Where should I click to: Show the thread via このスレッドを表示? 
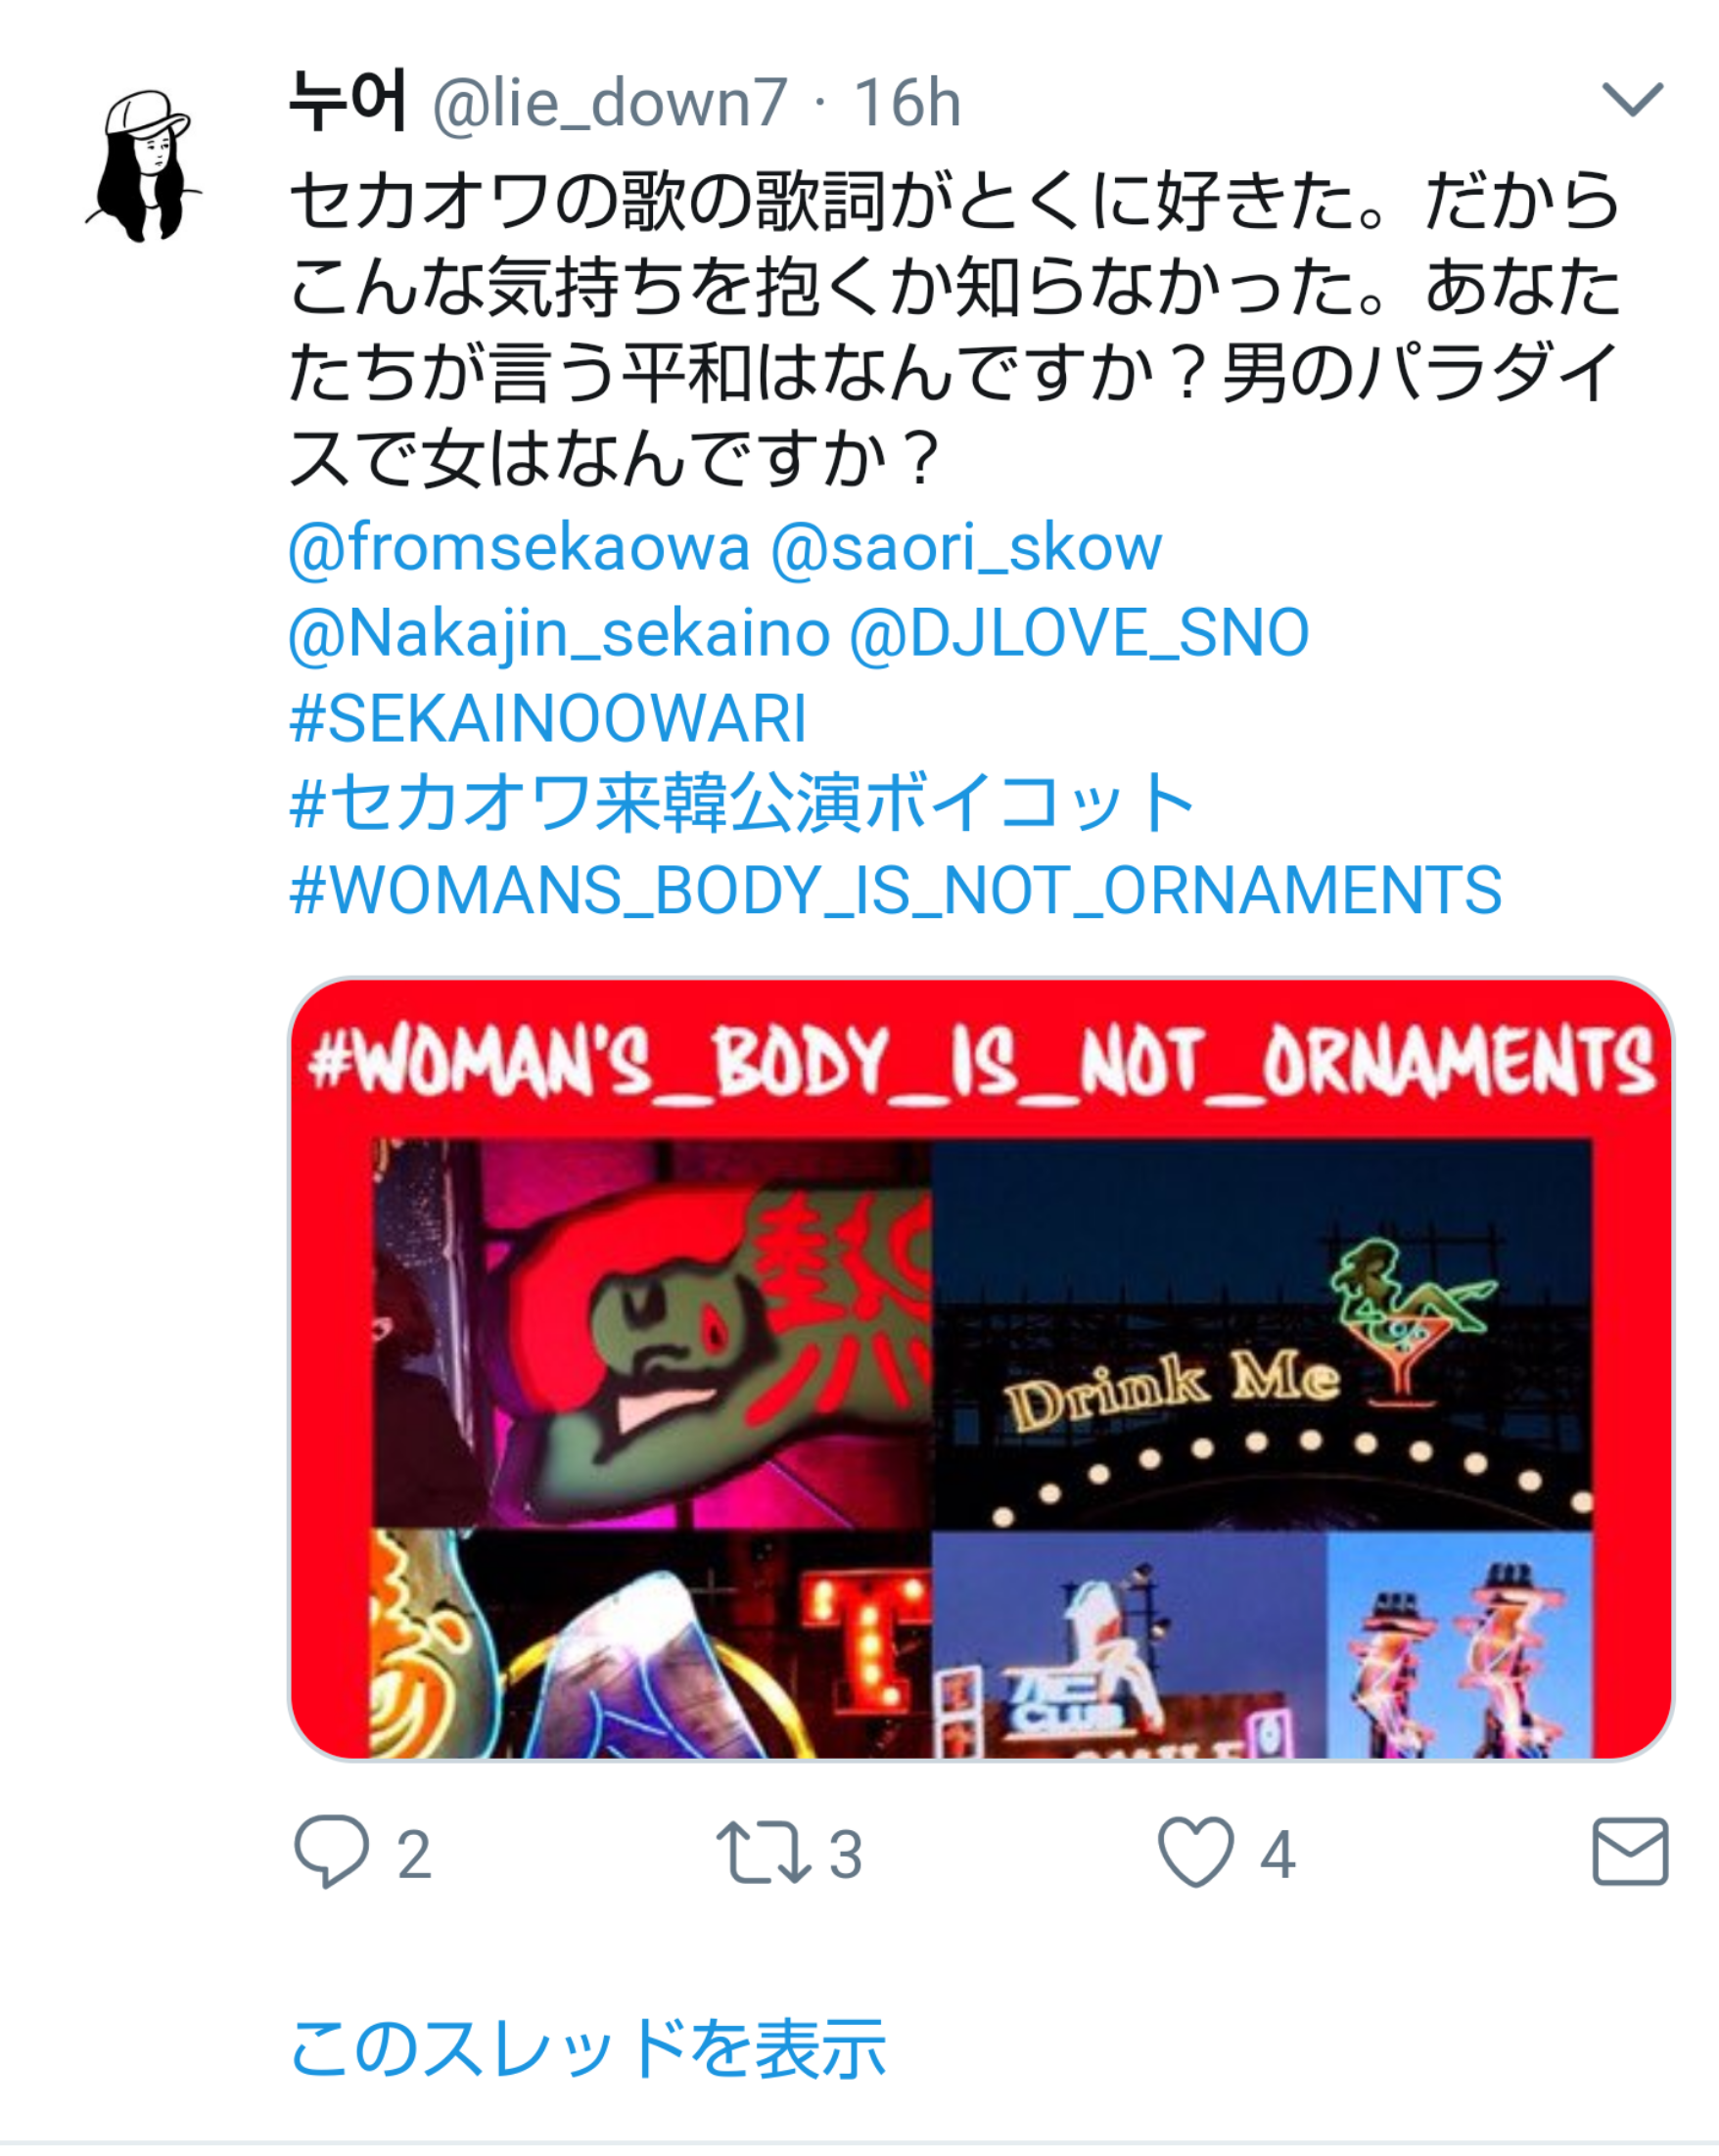click(x=587, y=2048)
